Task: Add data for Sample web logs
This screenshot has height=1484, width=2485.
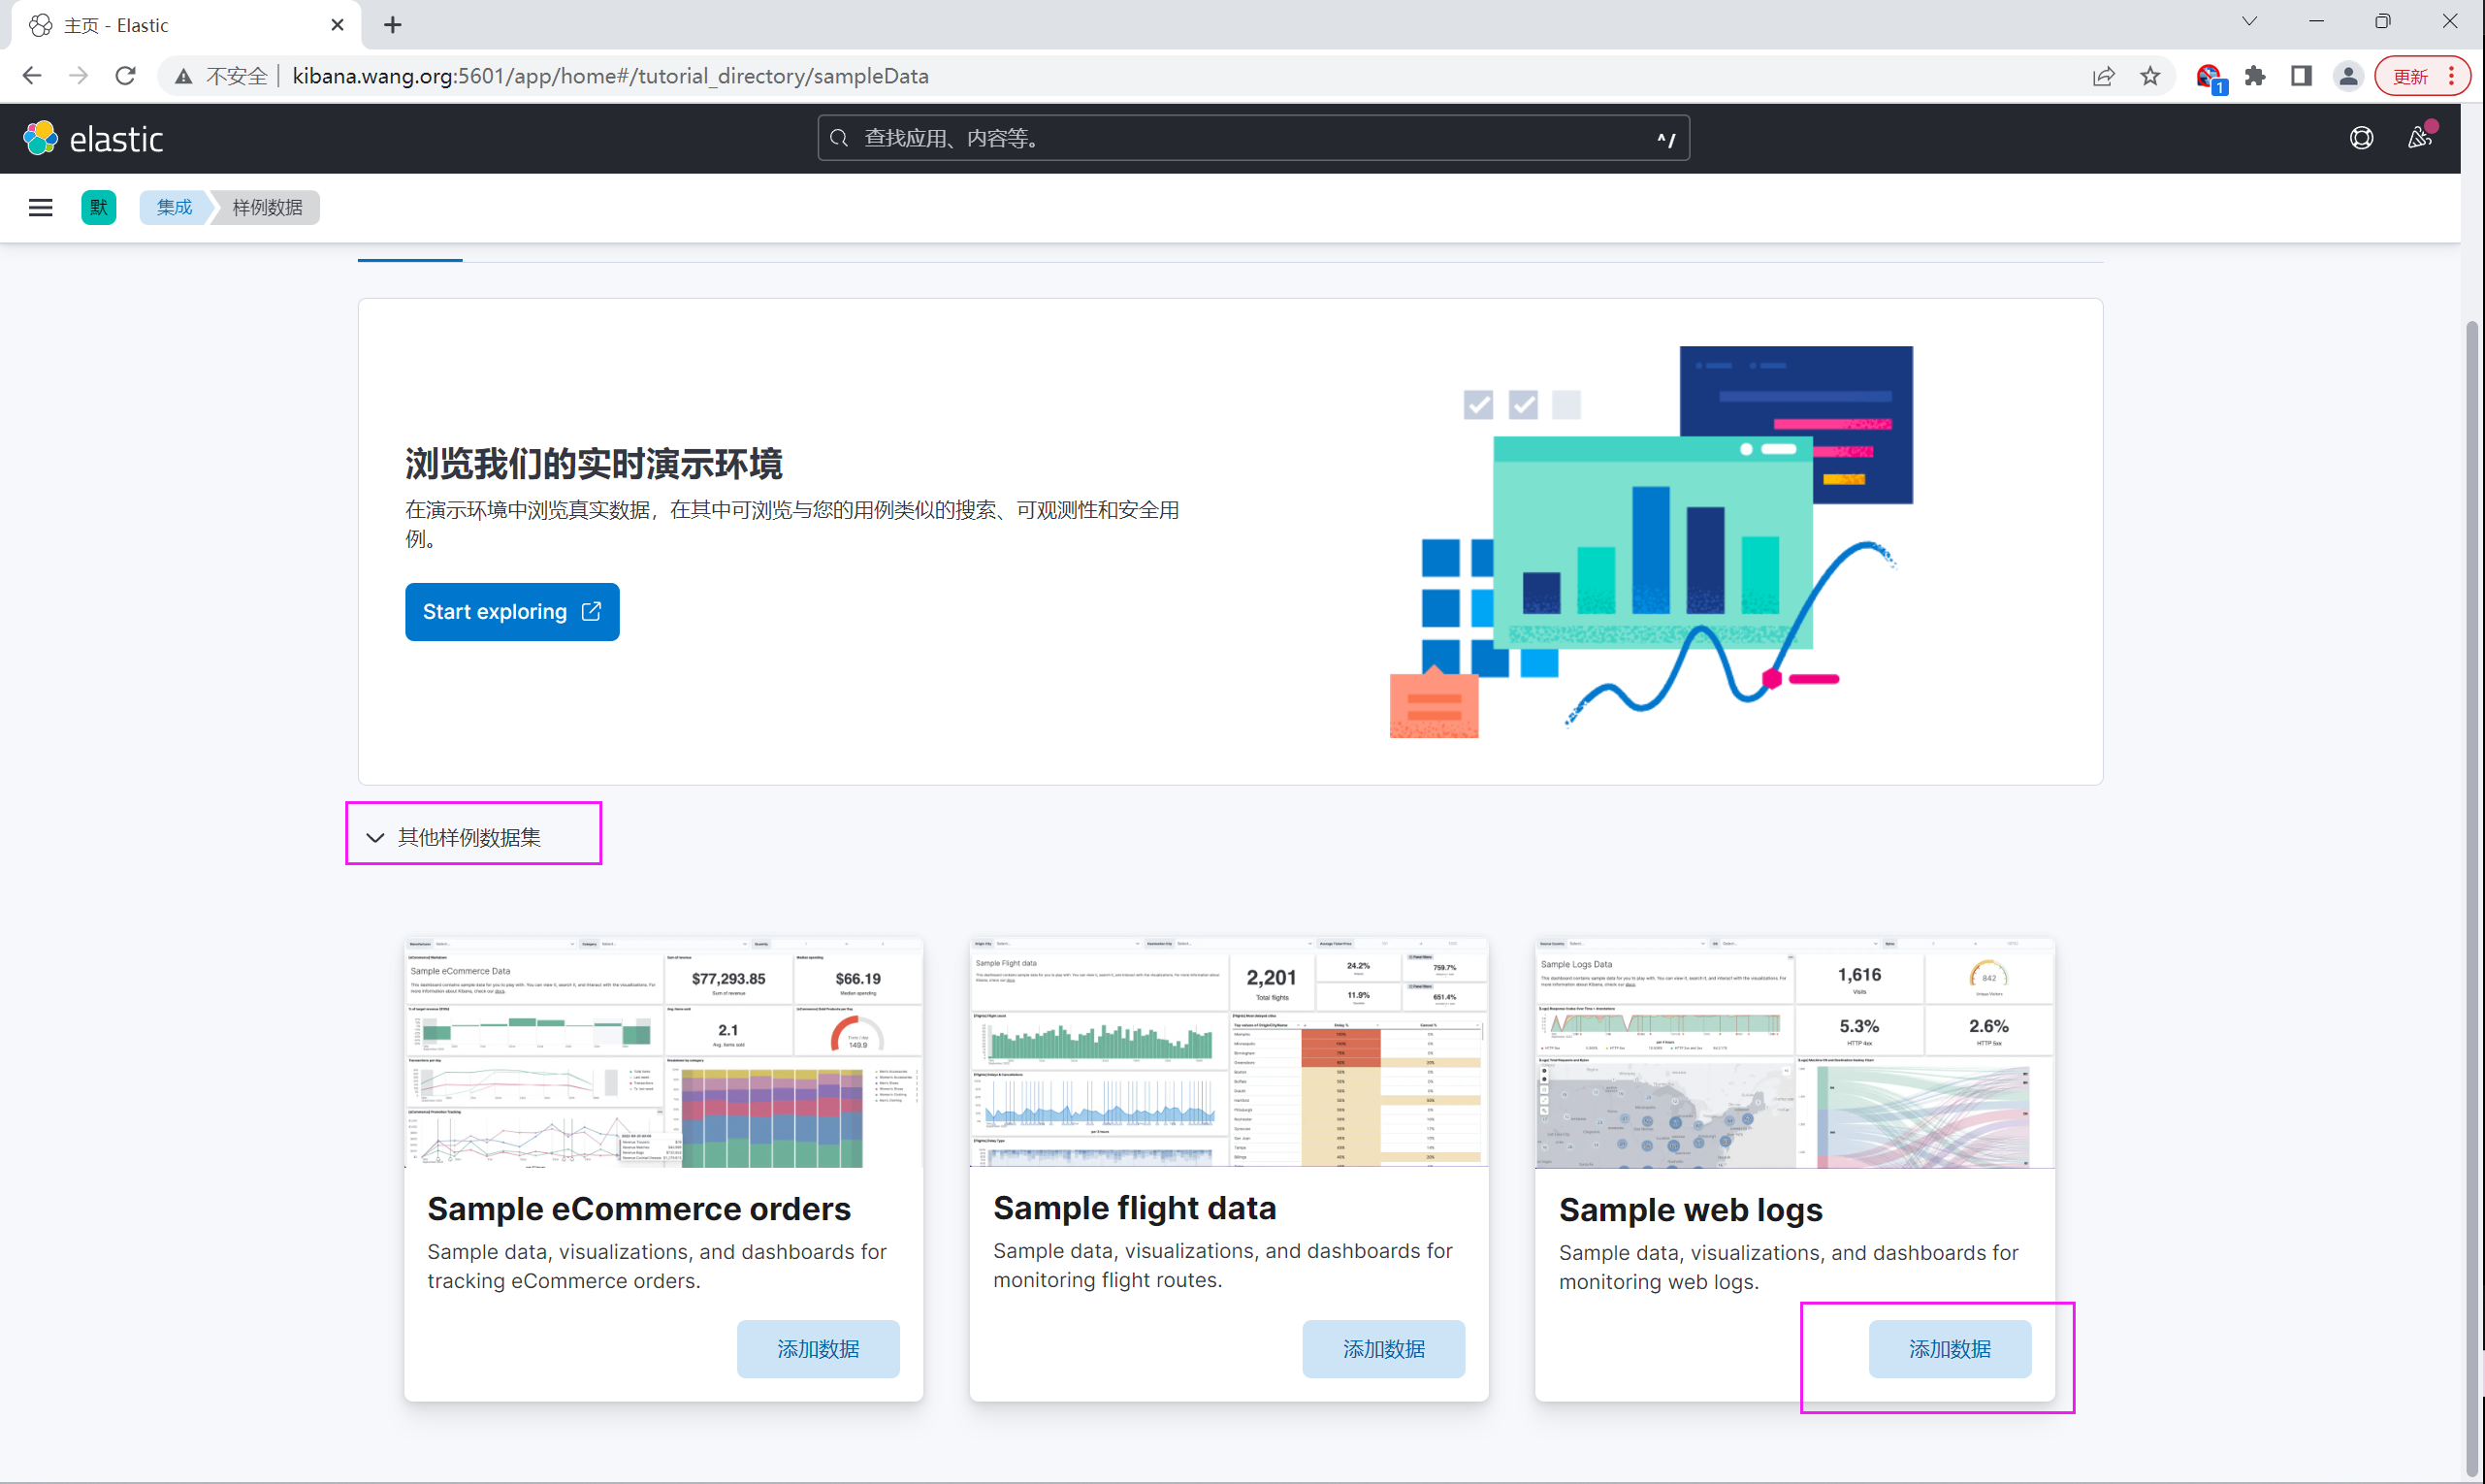Action: coord(1949,1349)
